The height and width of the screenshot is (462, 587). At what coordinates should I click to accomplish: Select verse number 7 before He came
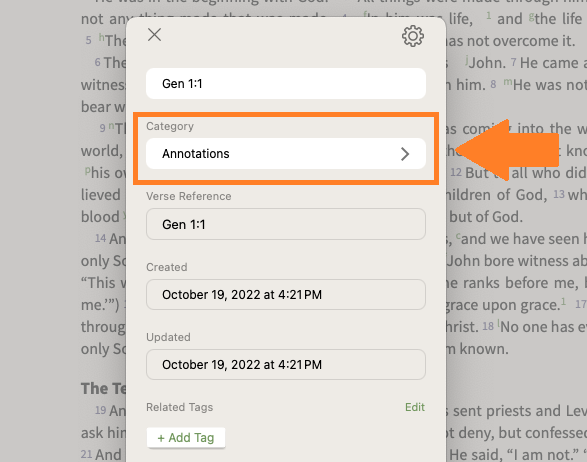click(x=514, y=62)
